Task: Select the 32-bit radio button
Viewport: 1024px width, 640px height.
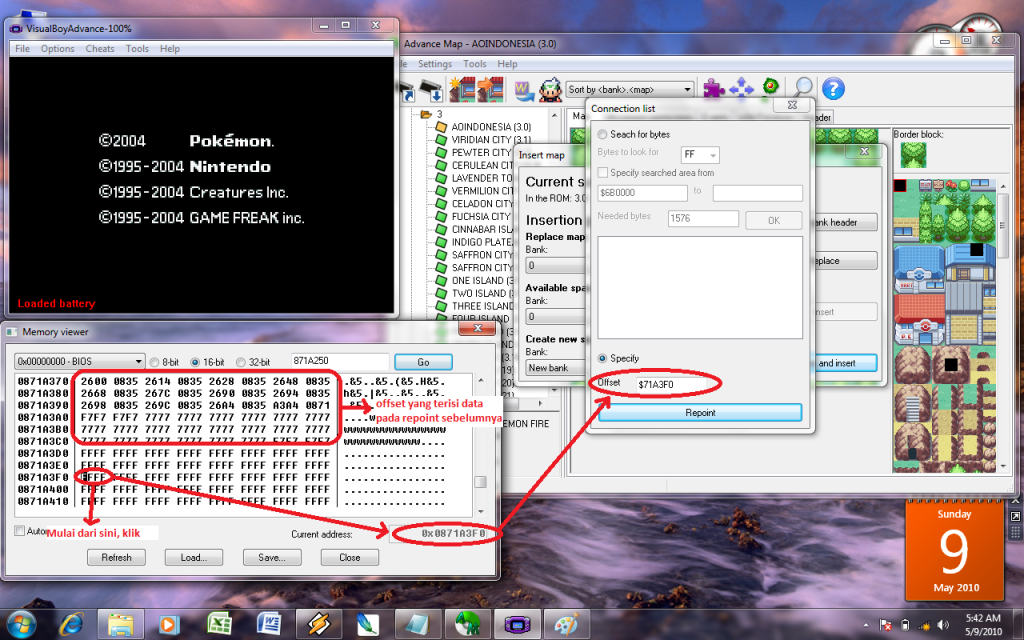Action: click(x=240, y=362)
